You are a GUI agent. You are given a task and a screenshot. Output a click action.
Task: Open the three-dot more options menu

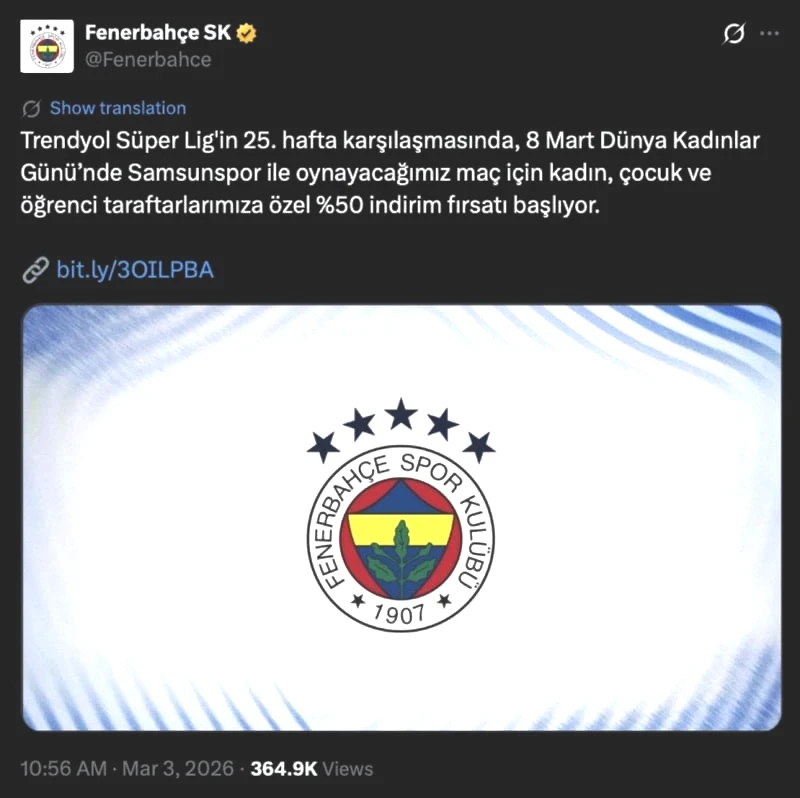click(769, 34)
